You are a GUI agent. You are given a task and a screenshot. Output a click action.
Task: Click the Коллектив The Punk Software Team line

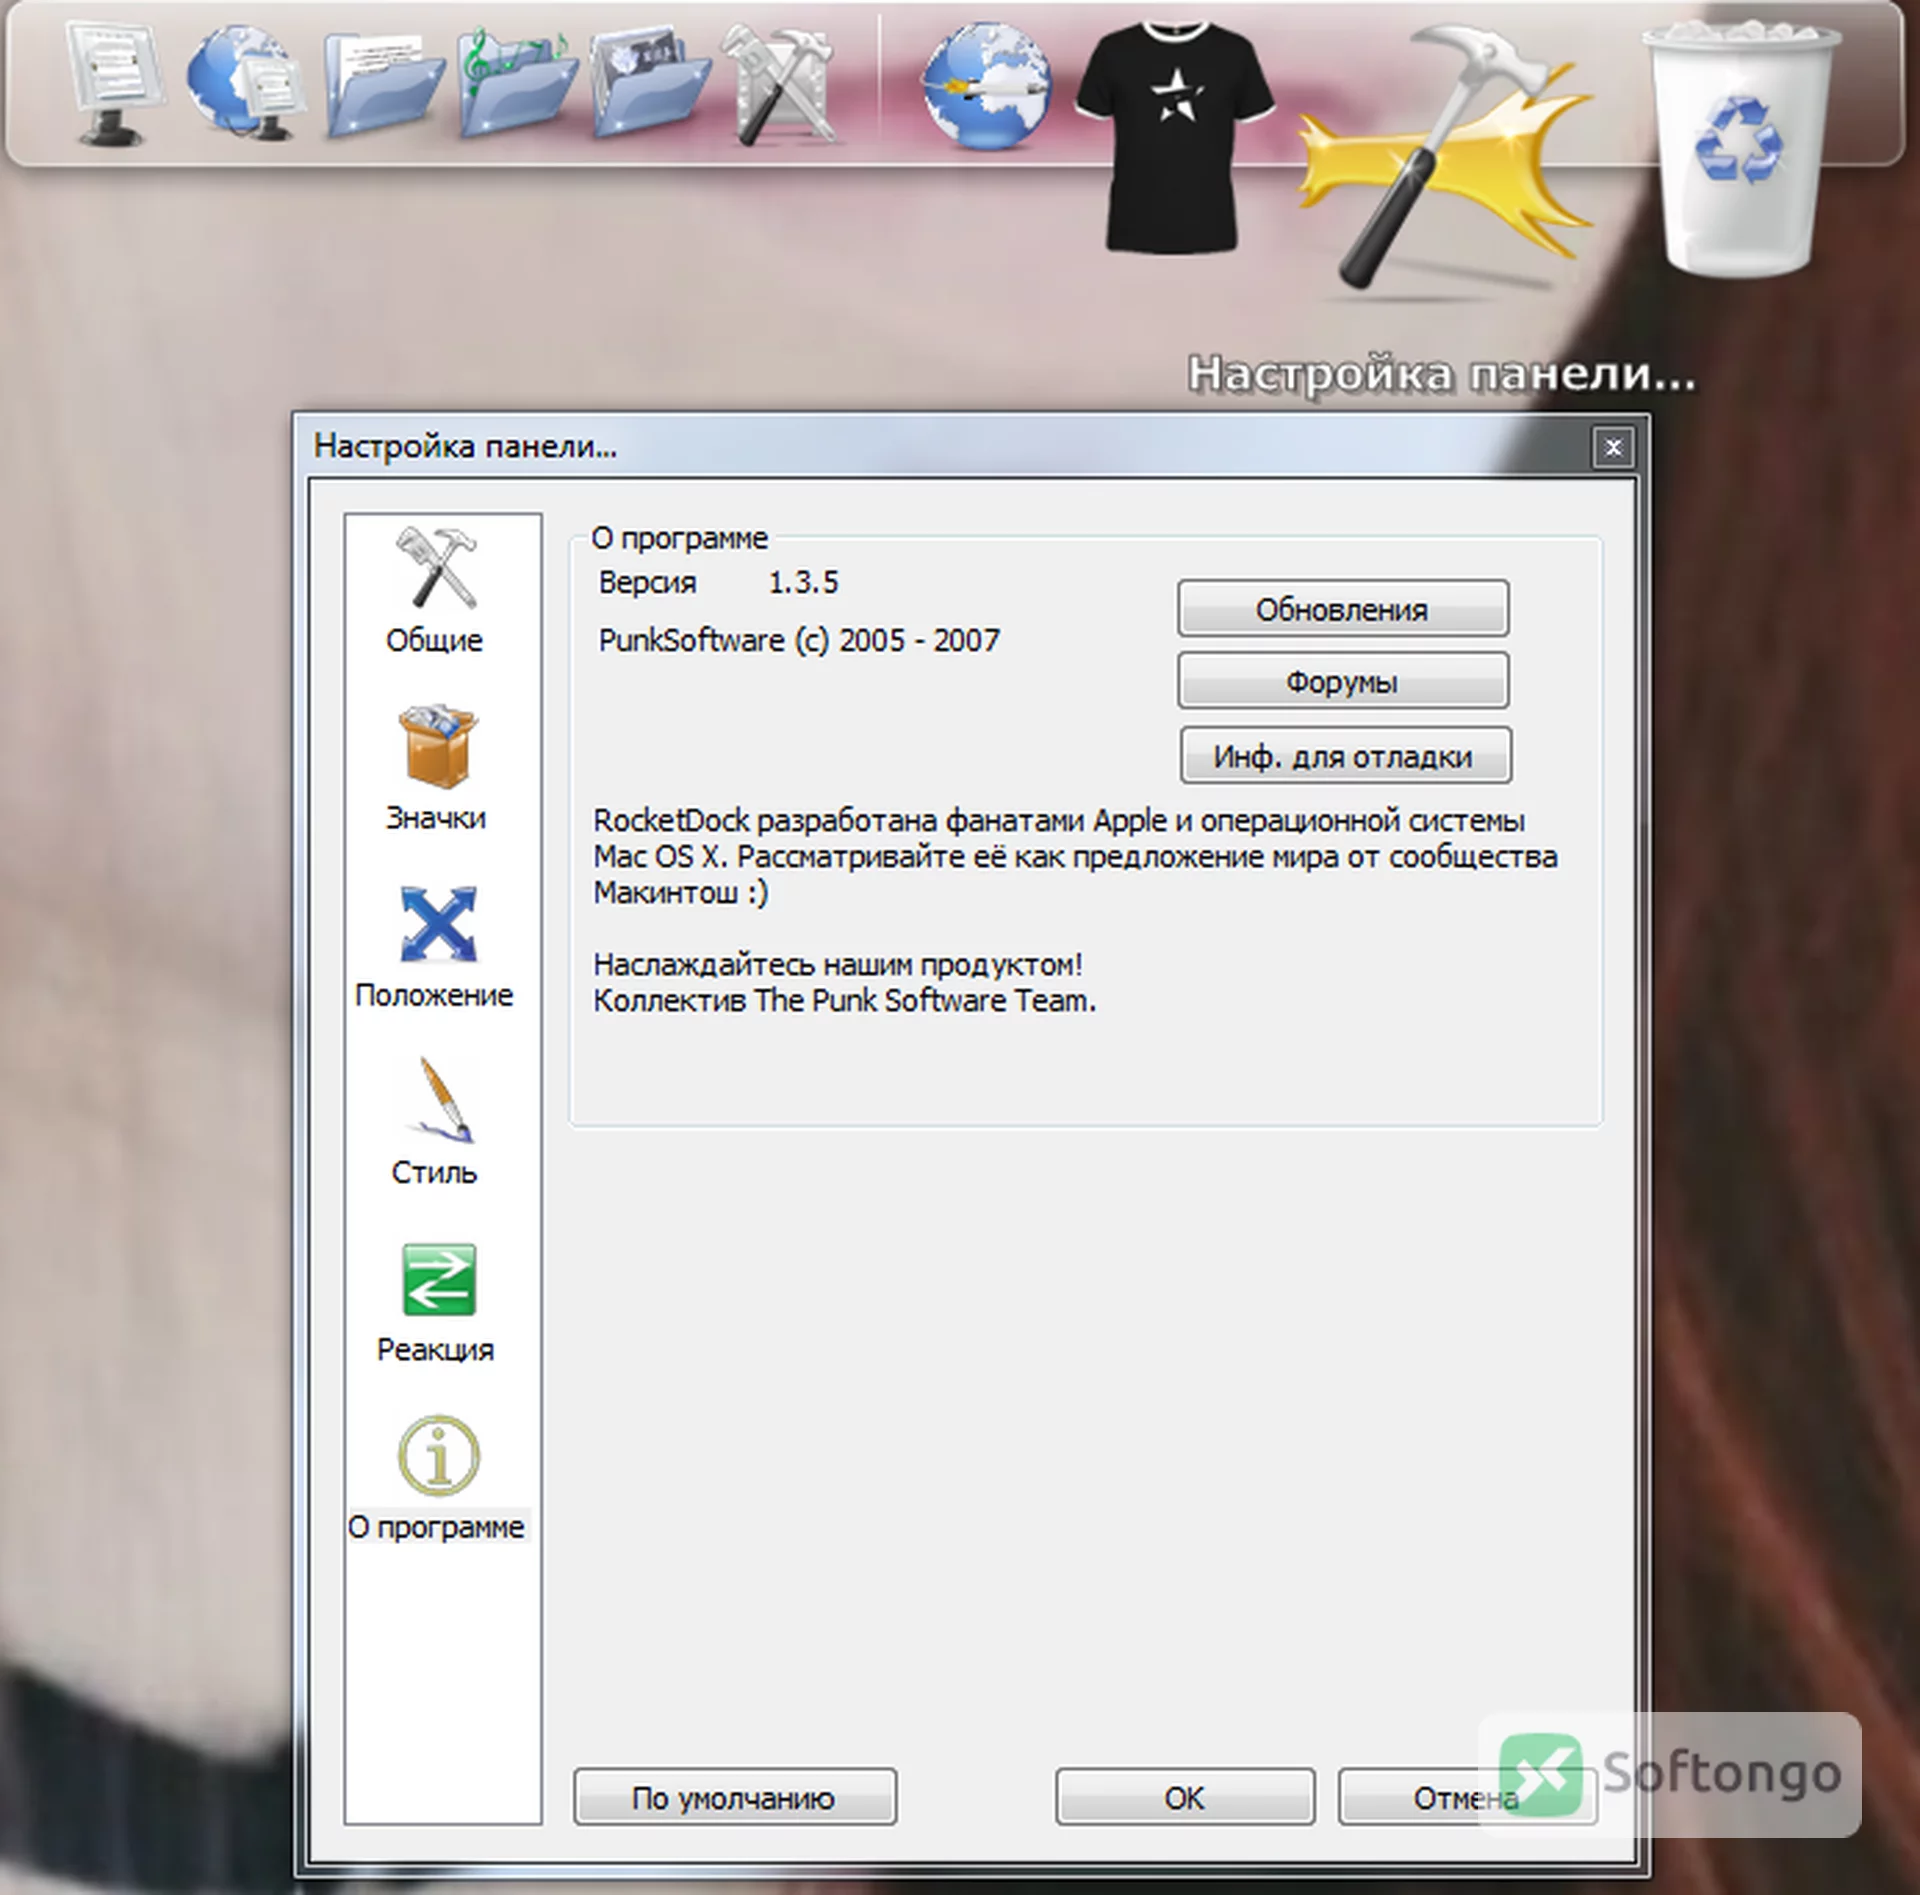(845, 1000)
